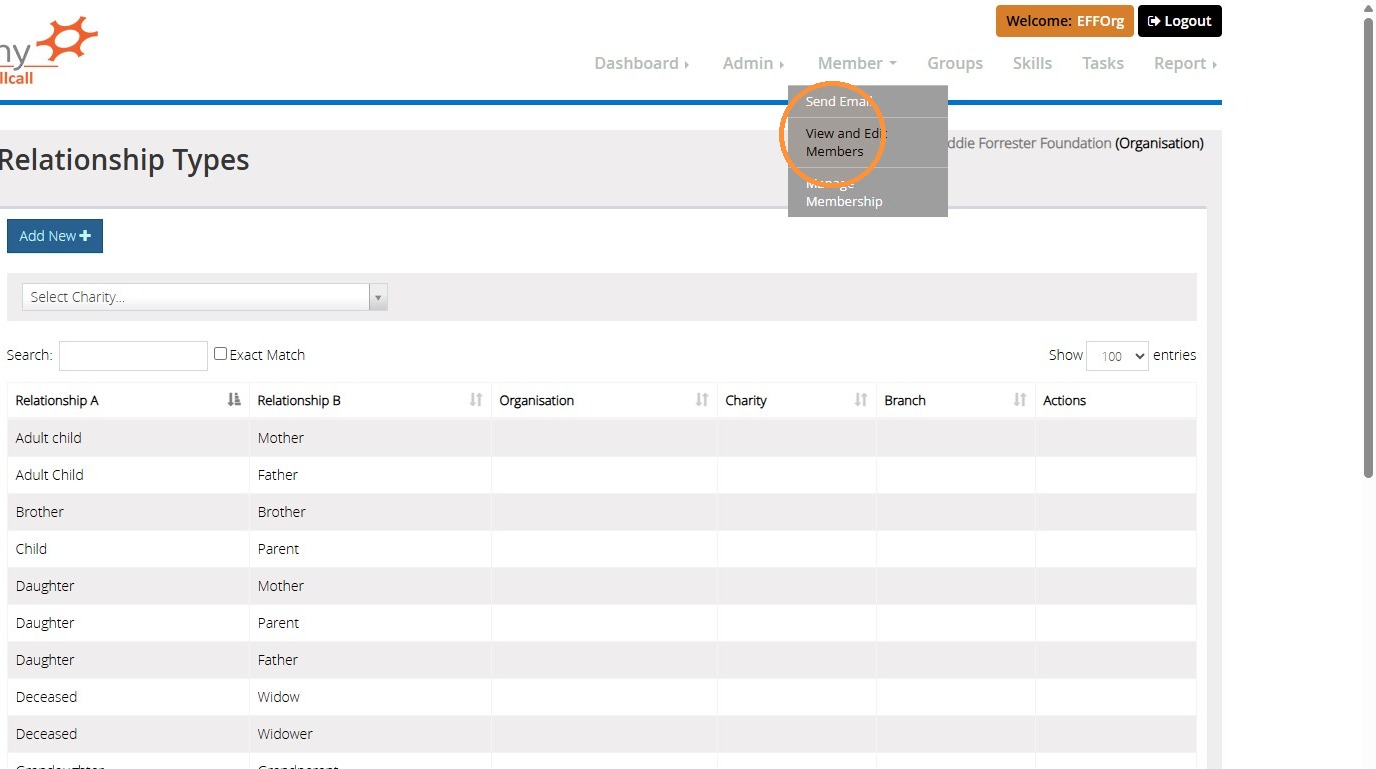Choose View and Edit Members
This screenshot has width=1376, height=769.
(868, 143)
